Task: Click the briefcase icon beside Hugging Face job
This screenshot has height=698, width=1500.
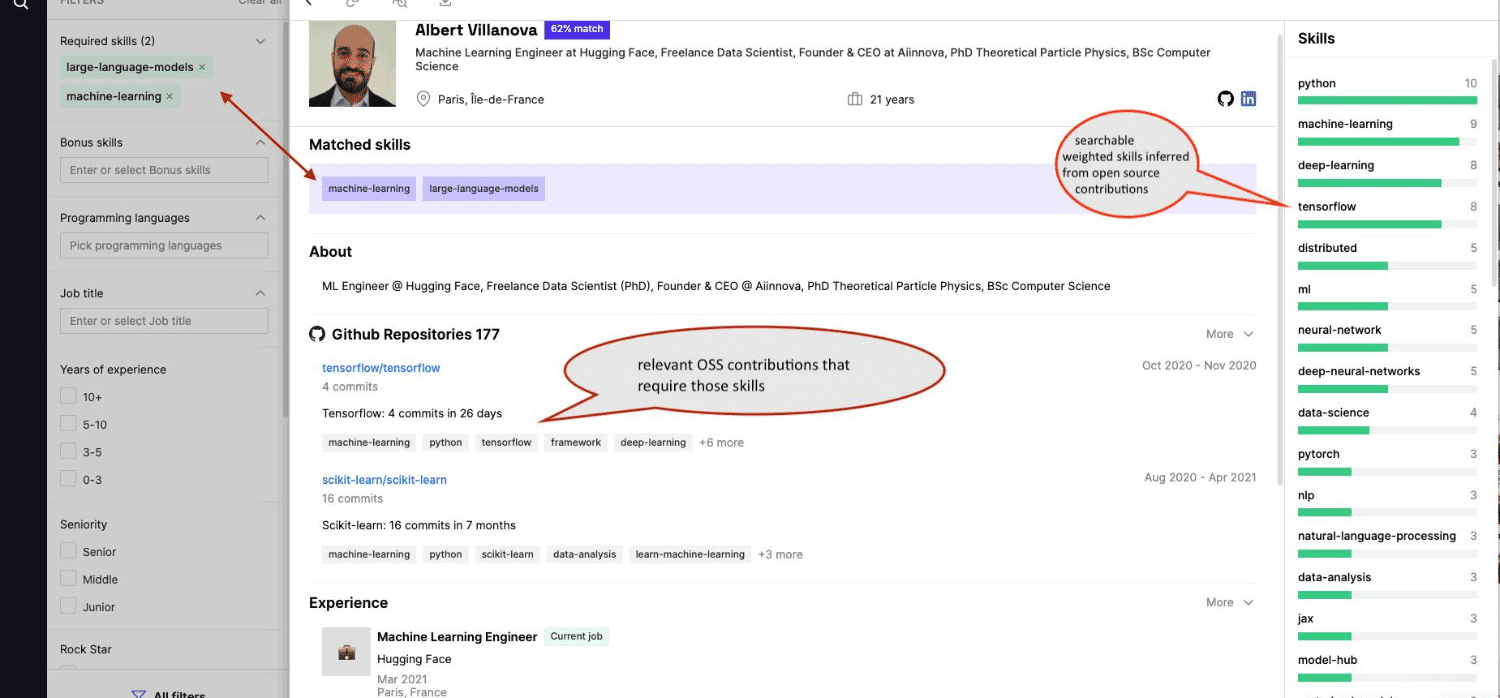Action: coord(346,652)
